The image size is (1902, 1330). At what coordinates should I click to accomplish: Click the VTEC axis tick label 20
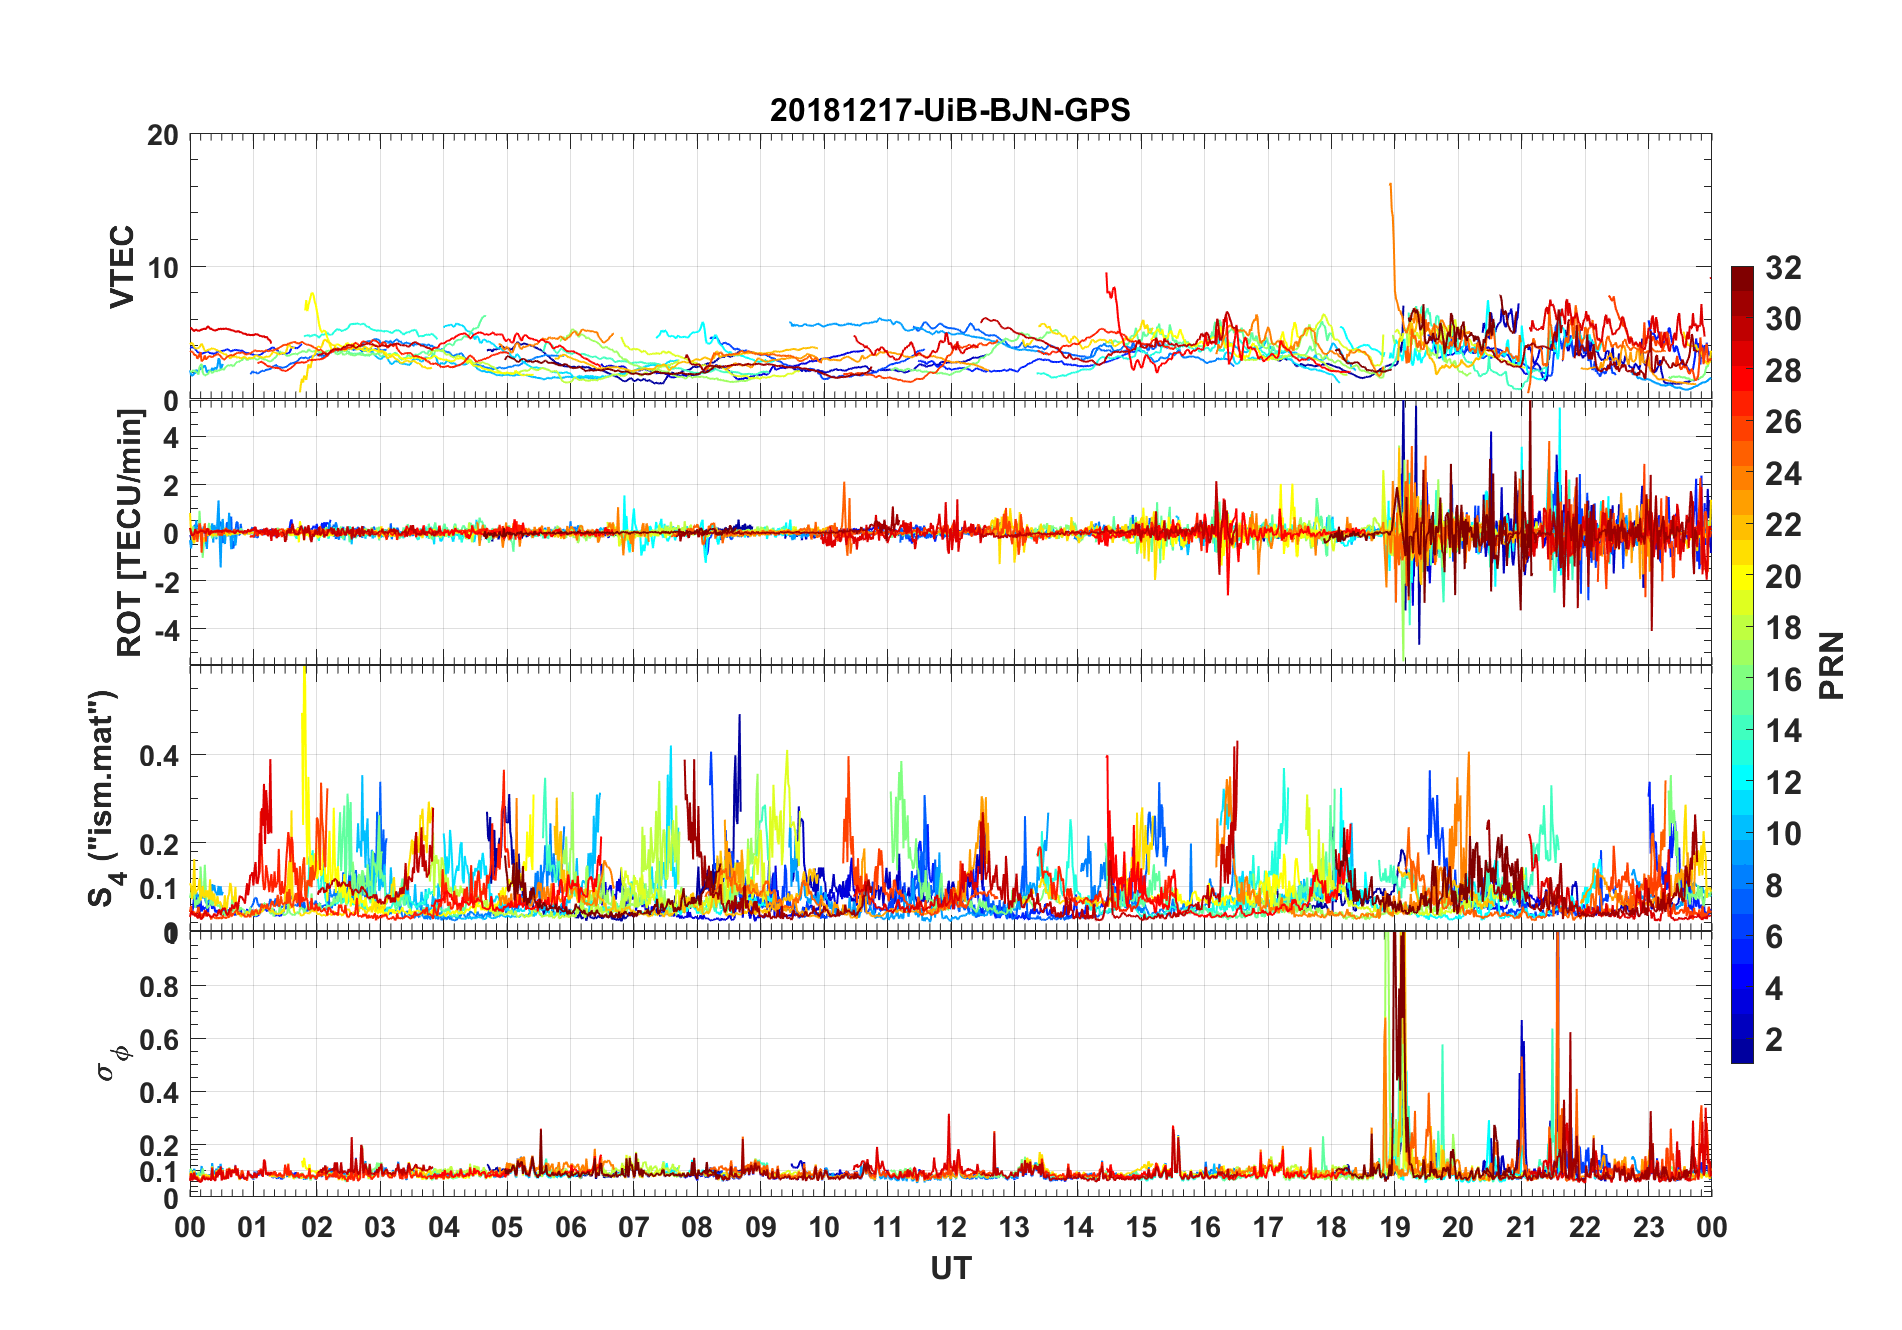[x=163, y=135]
